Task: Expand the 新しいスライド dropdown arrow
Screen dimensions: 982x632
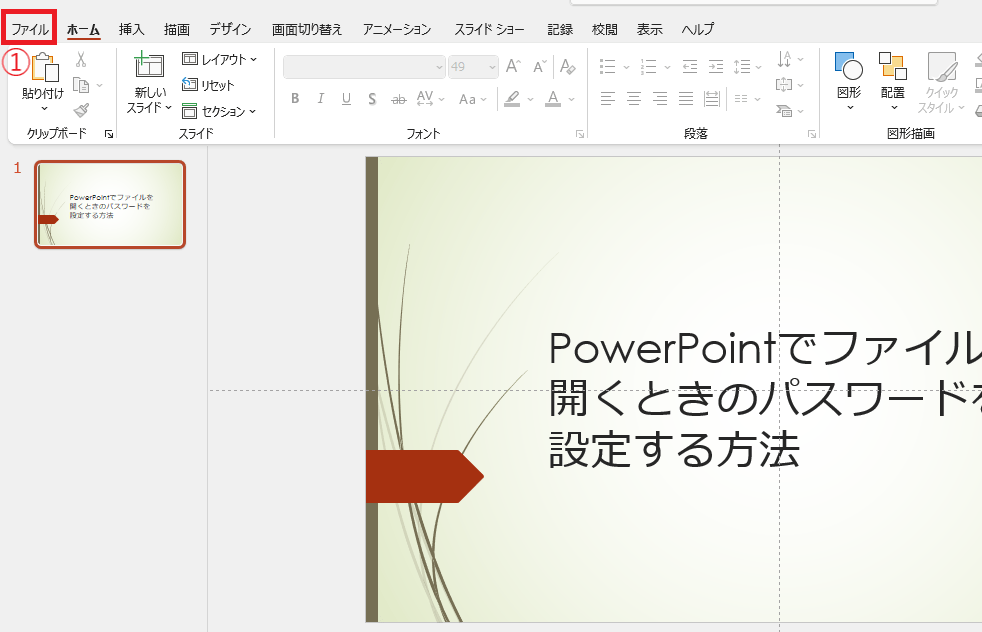Action: pos(168,108)
